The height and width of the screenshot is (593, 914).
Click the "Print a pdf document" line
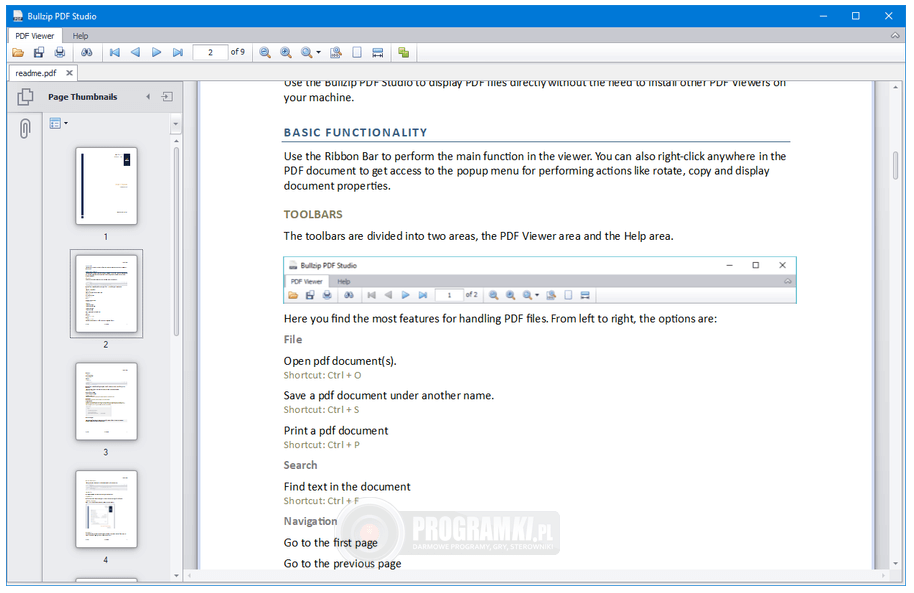point(336,430)
